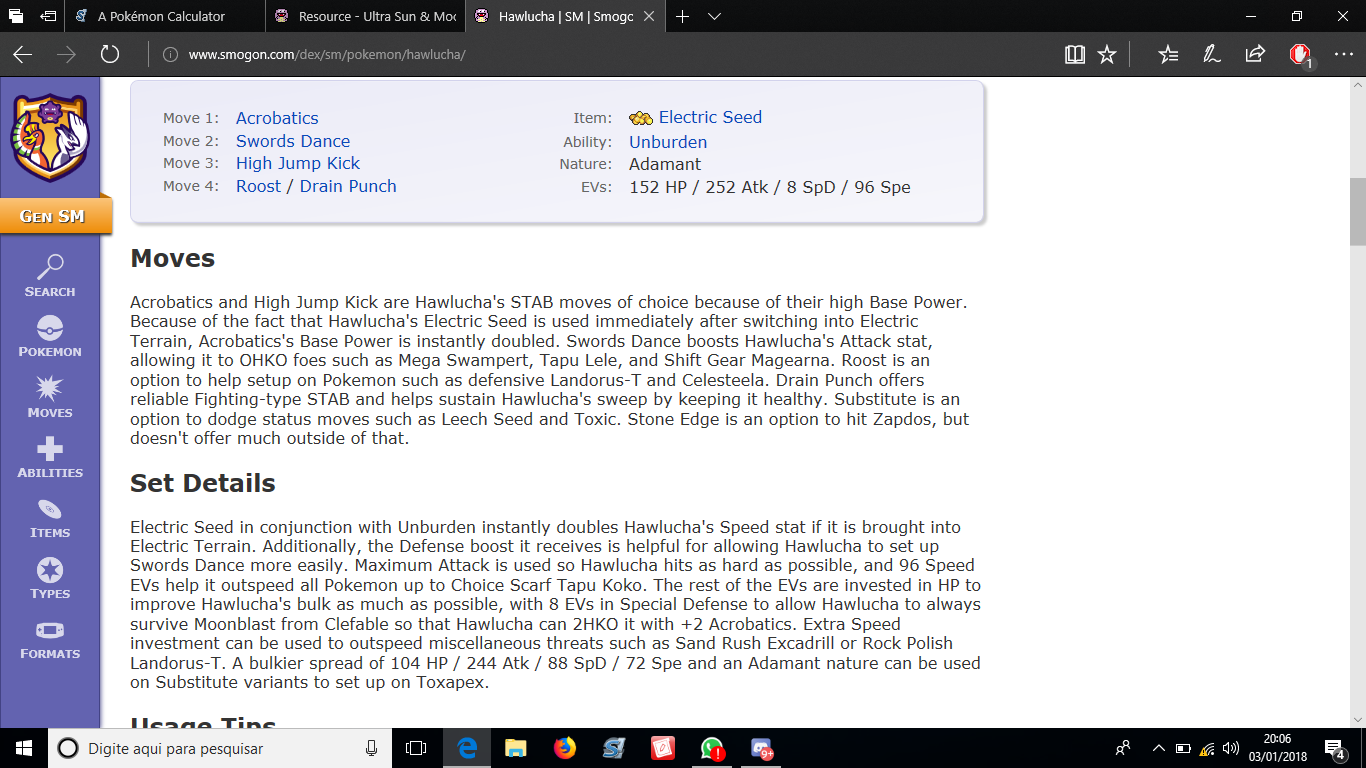This screenshot has height=768, width=1366.
Task: Share this page via Share icon
Action: (1255, 54)
